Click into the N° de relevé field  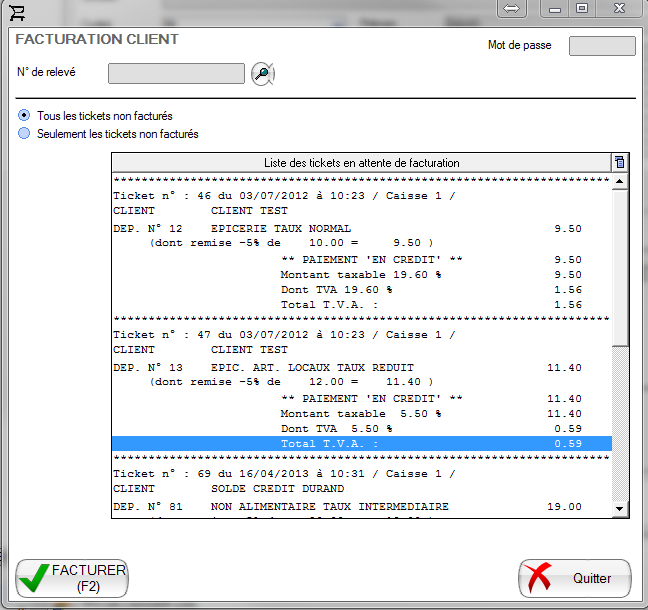[176, 73]
